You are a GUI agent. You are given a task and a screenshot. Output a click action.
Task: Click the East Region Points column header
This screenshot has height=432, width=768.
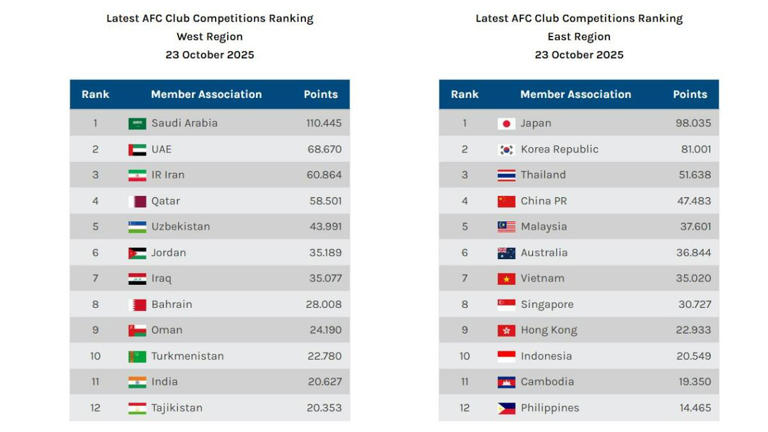click(x=690, y=95)
